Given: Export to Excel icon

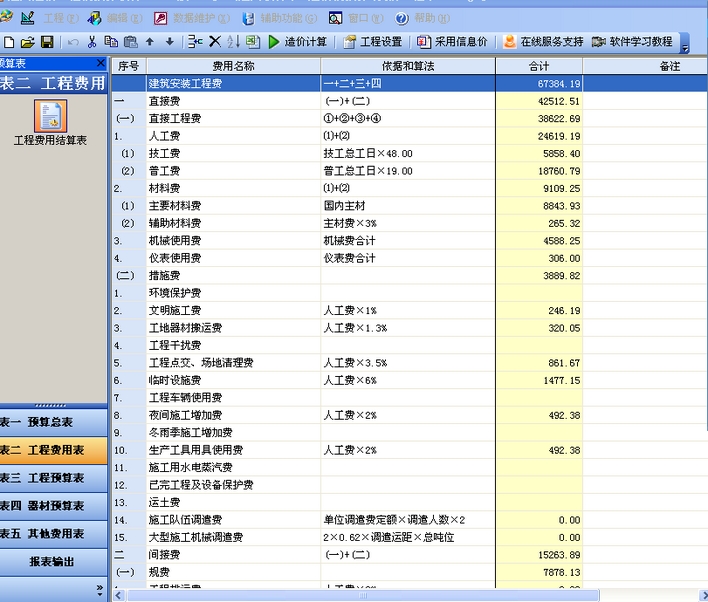Looking at the screenshot, I should [253, 42].
